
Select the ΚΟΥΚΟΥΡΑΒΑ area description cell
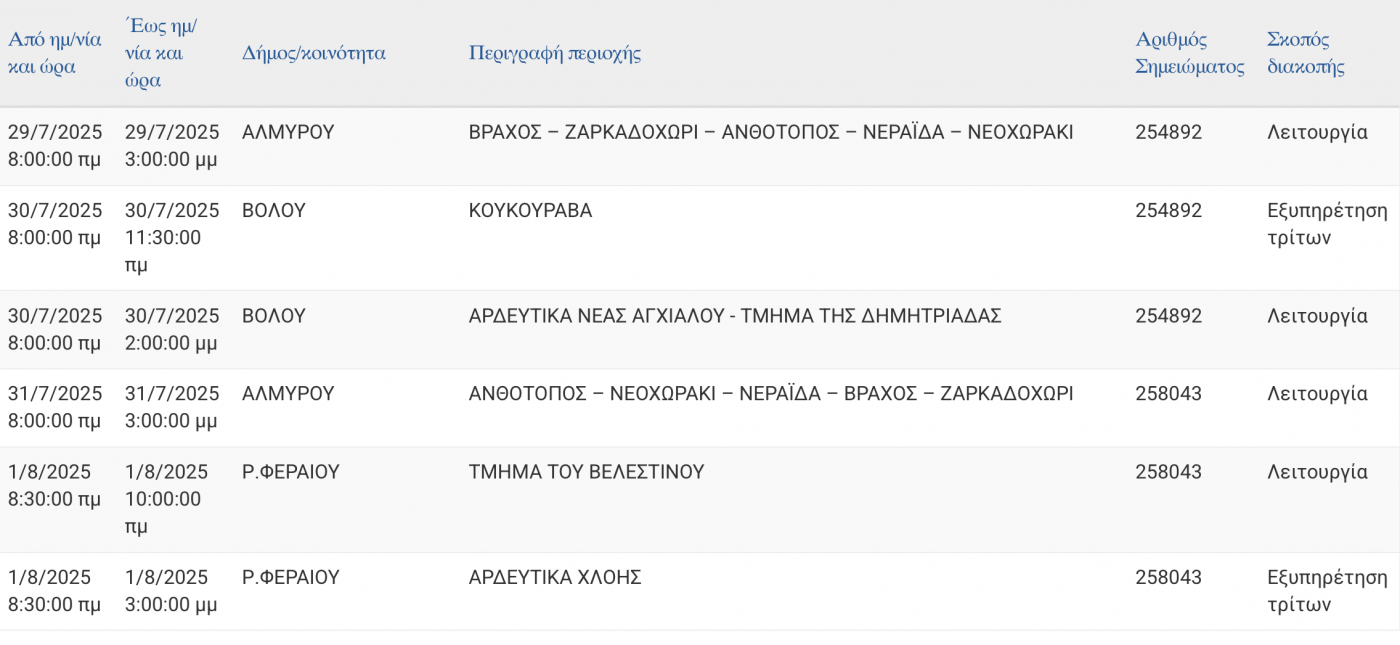click(x=530, y=211)
